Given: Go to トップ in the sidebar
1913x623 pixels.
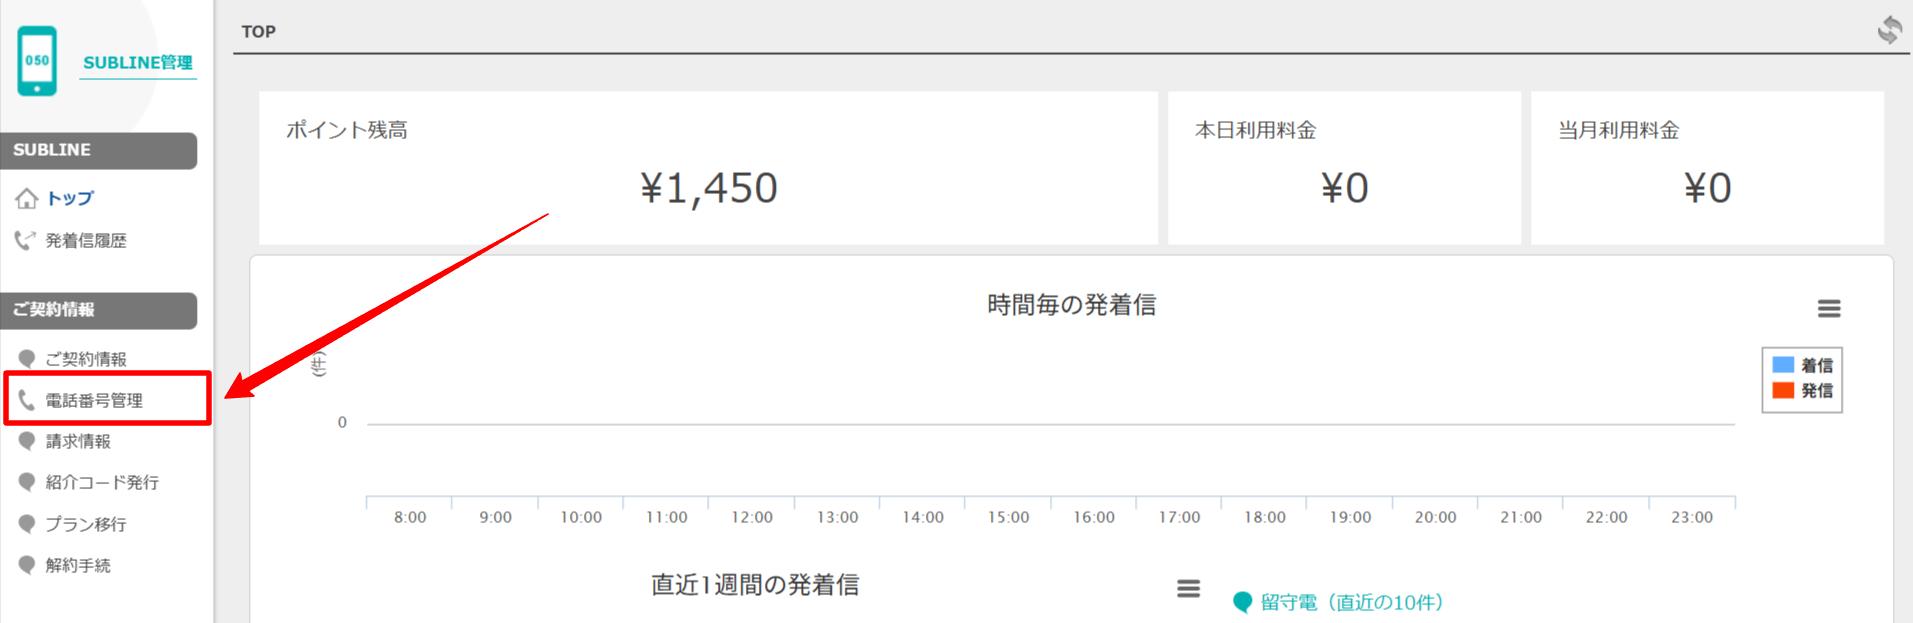Looking at the screenshot, I should (70, 198).
